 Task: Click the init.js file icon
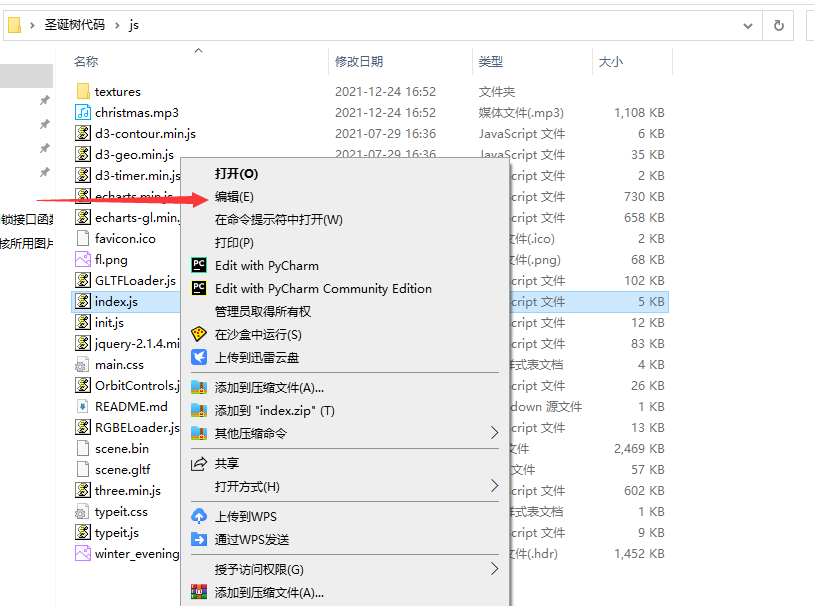(x=83, y=322)
